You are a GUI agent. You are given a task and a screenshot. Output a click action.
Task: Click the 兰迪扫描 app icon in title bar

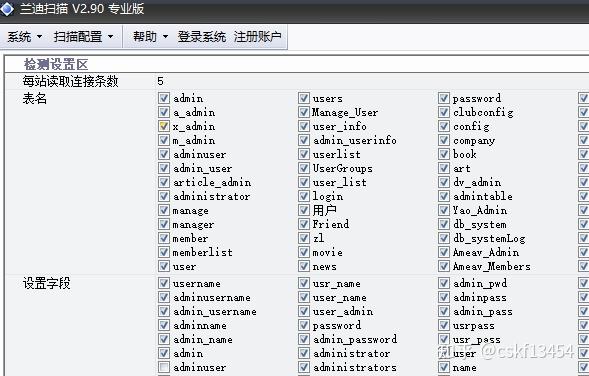tap(6, 9)
